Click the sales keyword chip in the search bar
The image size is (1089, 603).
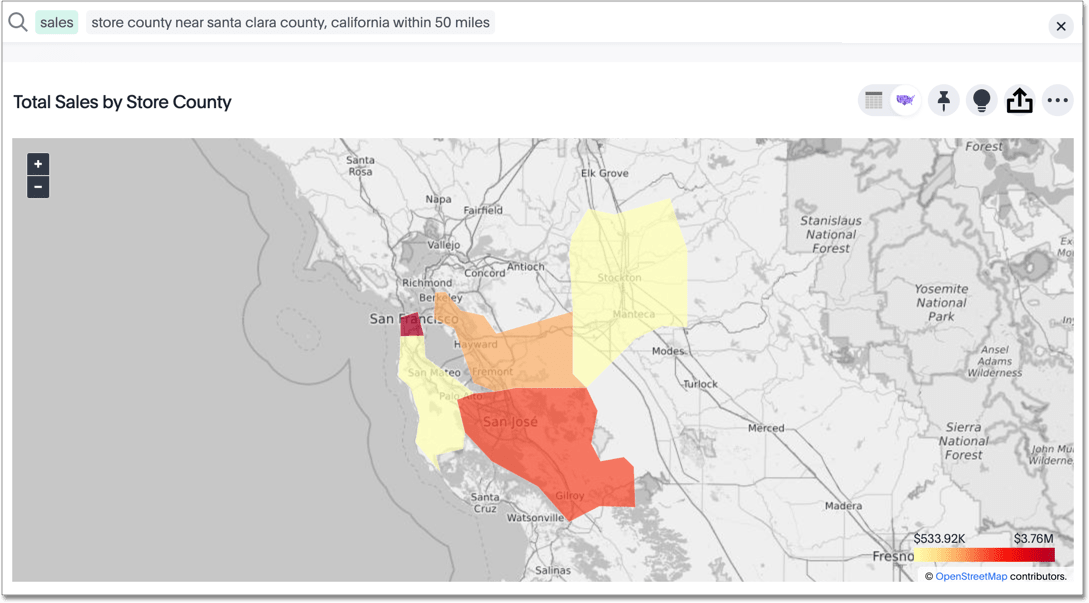(56, 21)
